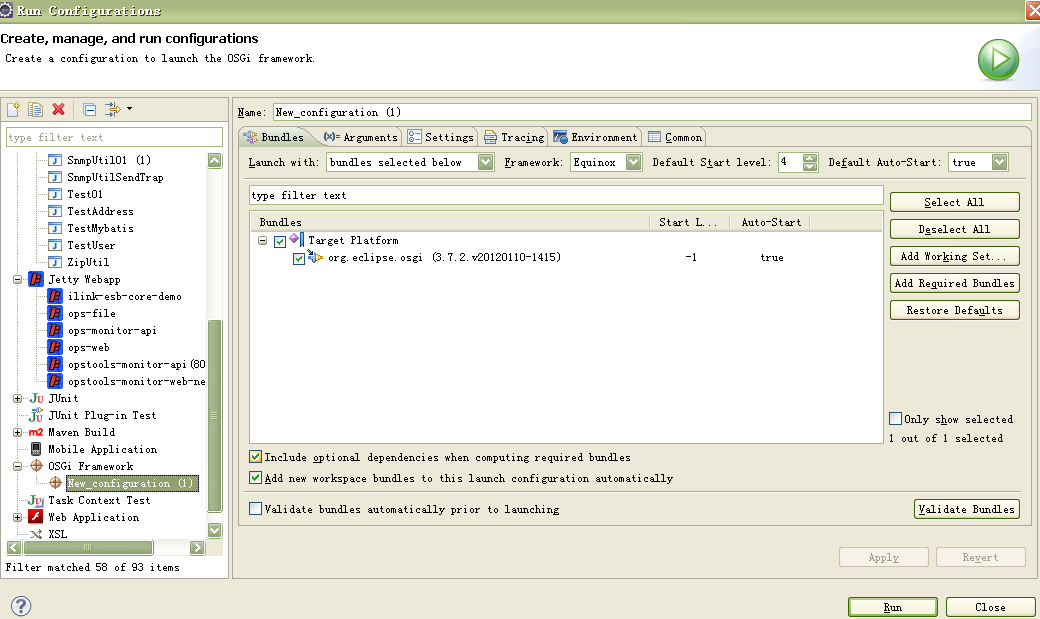Open the Launch with dropdown

[x=486, y=162]
